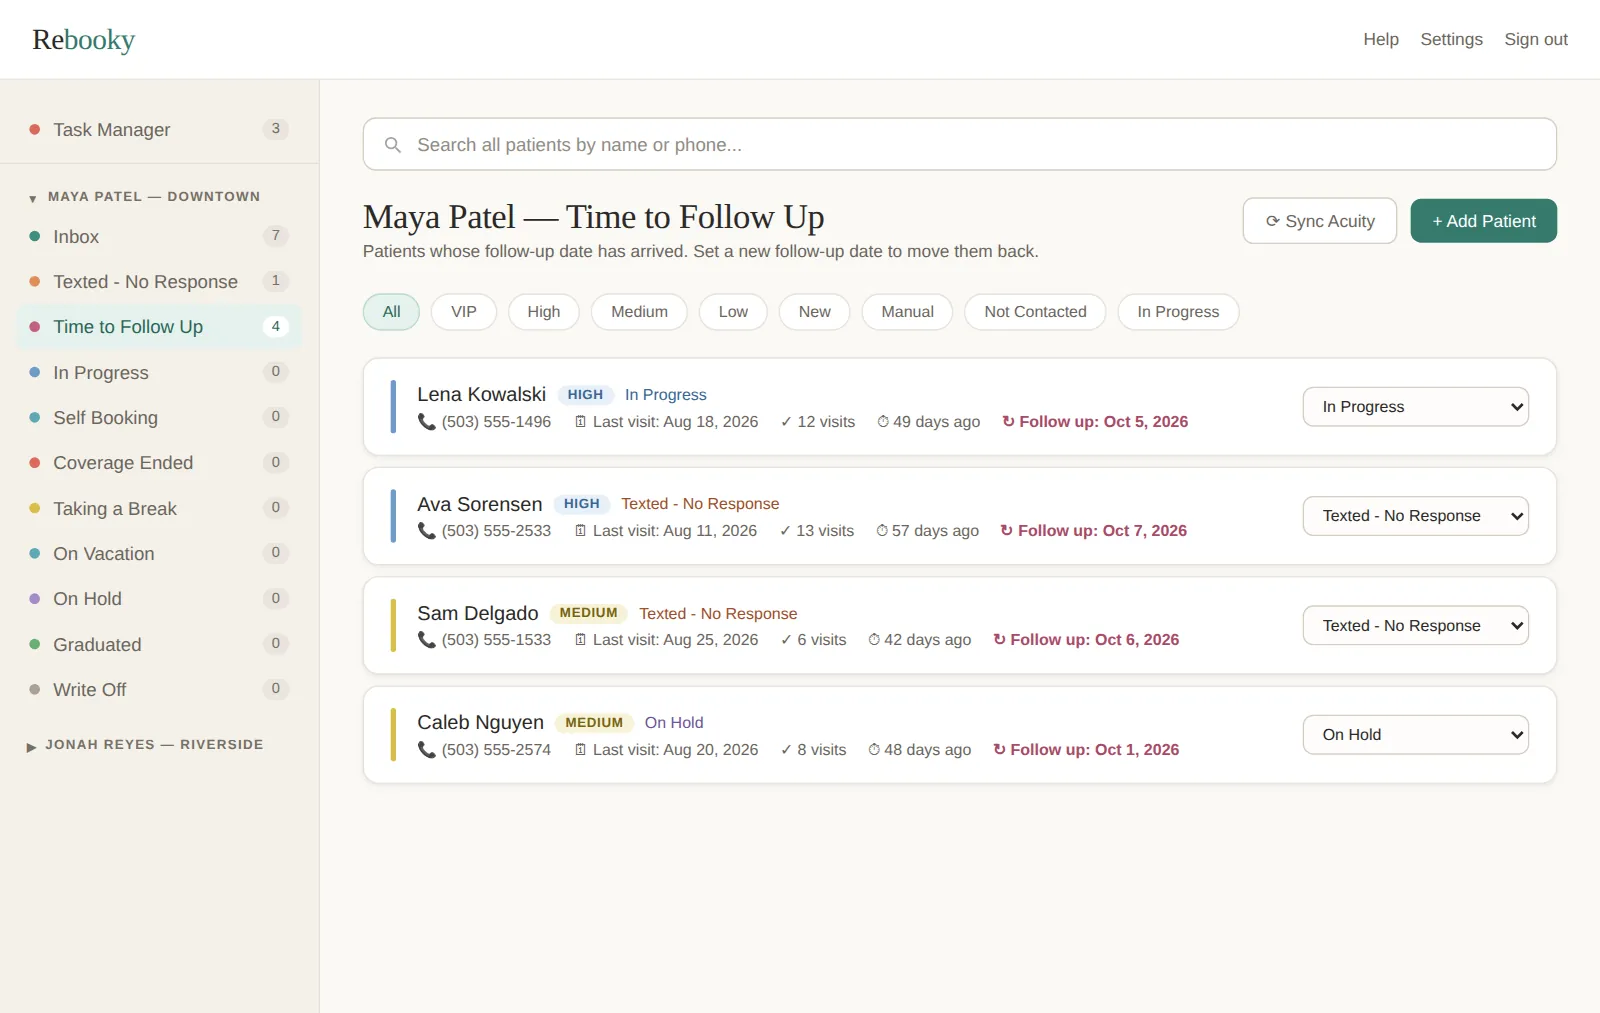Go to the Inbox list
This screenshot has height=1013, width=1600.
[x=160, y=237]
